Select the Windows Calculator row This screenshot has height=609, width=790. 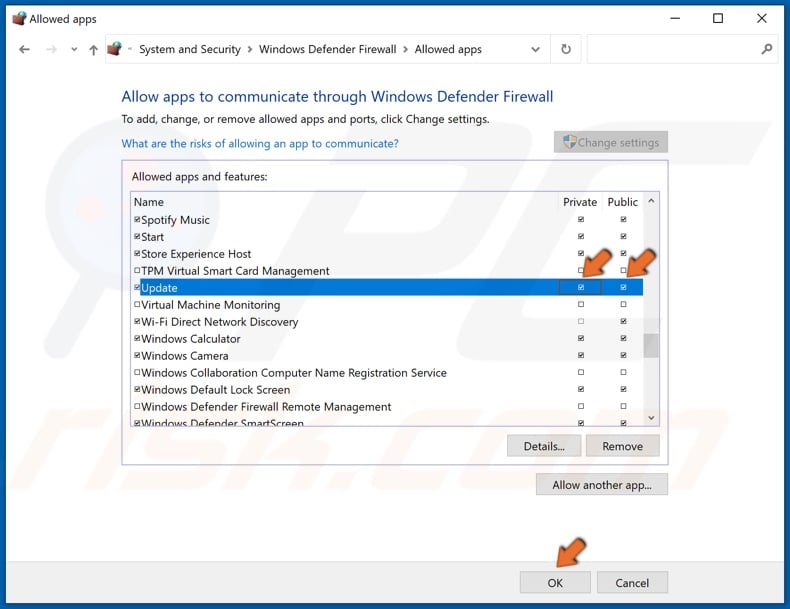pos(387,339)
